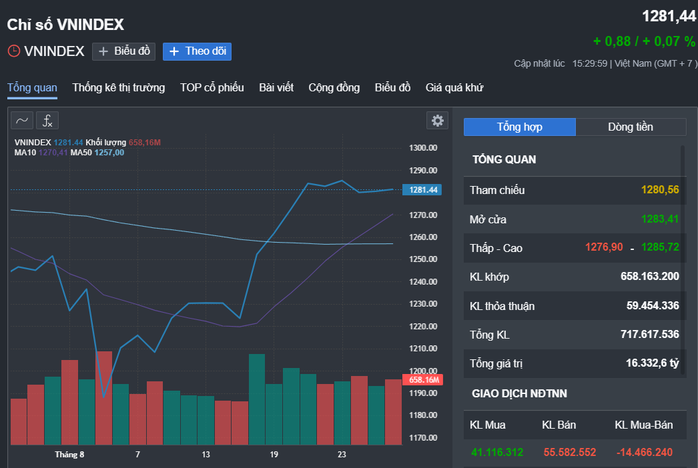This screenshot has height=468, width=698.
Task: Click Tổng KL value 717.617.536
Action: [649, 334]
